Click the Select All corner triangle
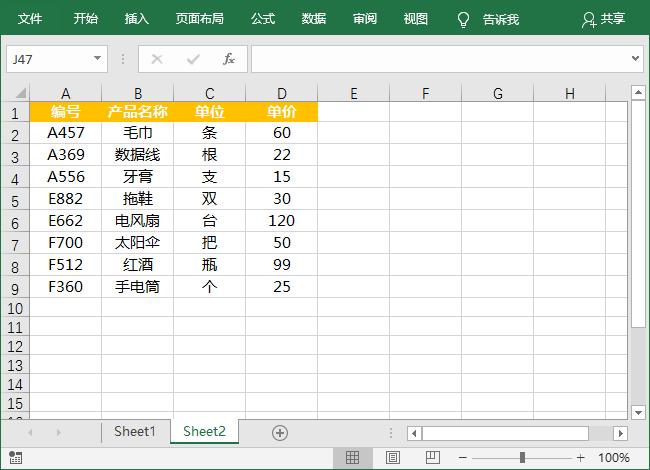Image resolution: width=650 pixels, height=470 pixels. point(20,93)
